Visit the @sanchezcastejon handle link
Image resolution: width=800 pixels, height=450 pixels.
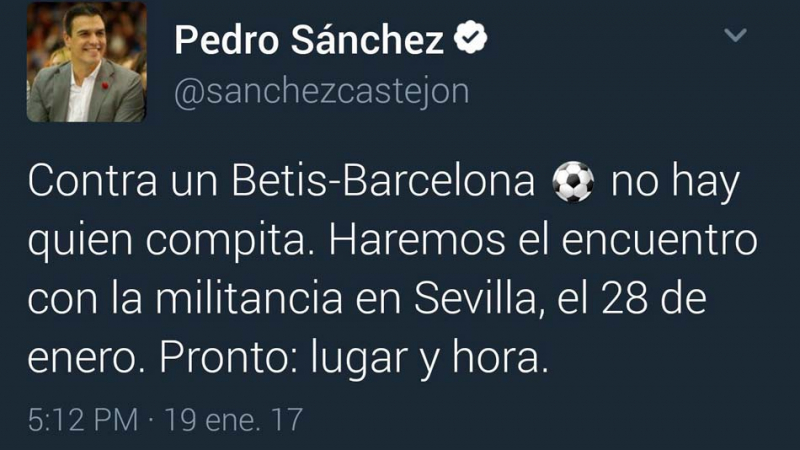pos(321,92)
